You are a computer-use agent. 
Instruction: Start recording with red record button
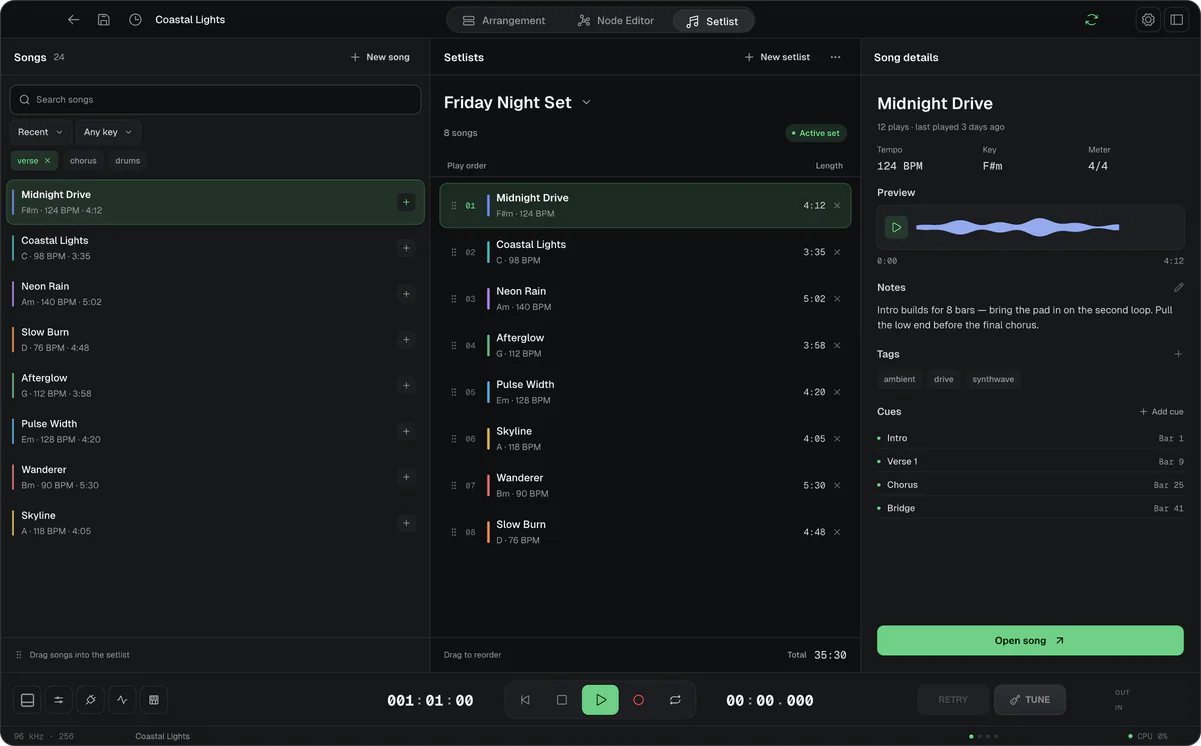pyautogui.click(x=638, y=700)
